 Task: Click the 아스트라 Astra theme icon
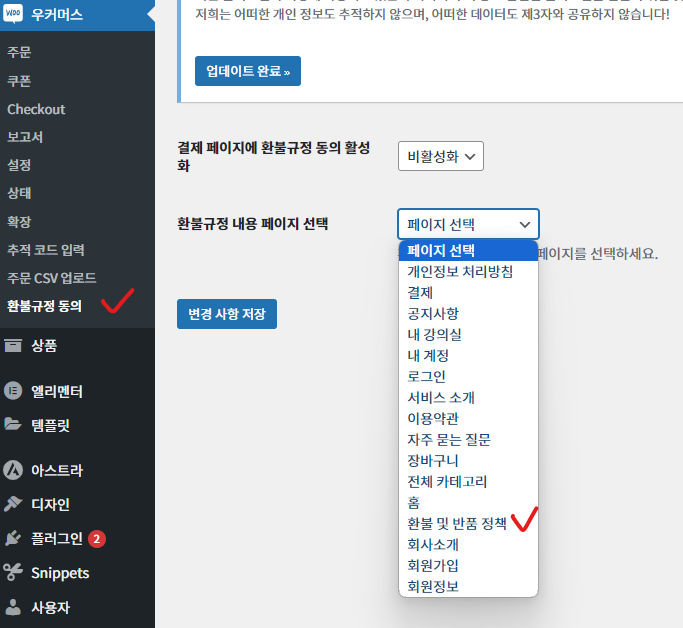[x=13, y=470]
